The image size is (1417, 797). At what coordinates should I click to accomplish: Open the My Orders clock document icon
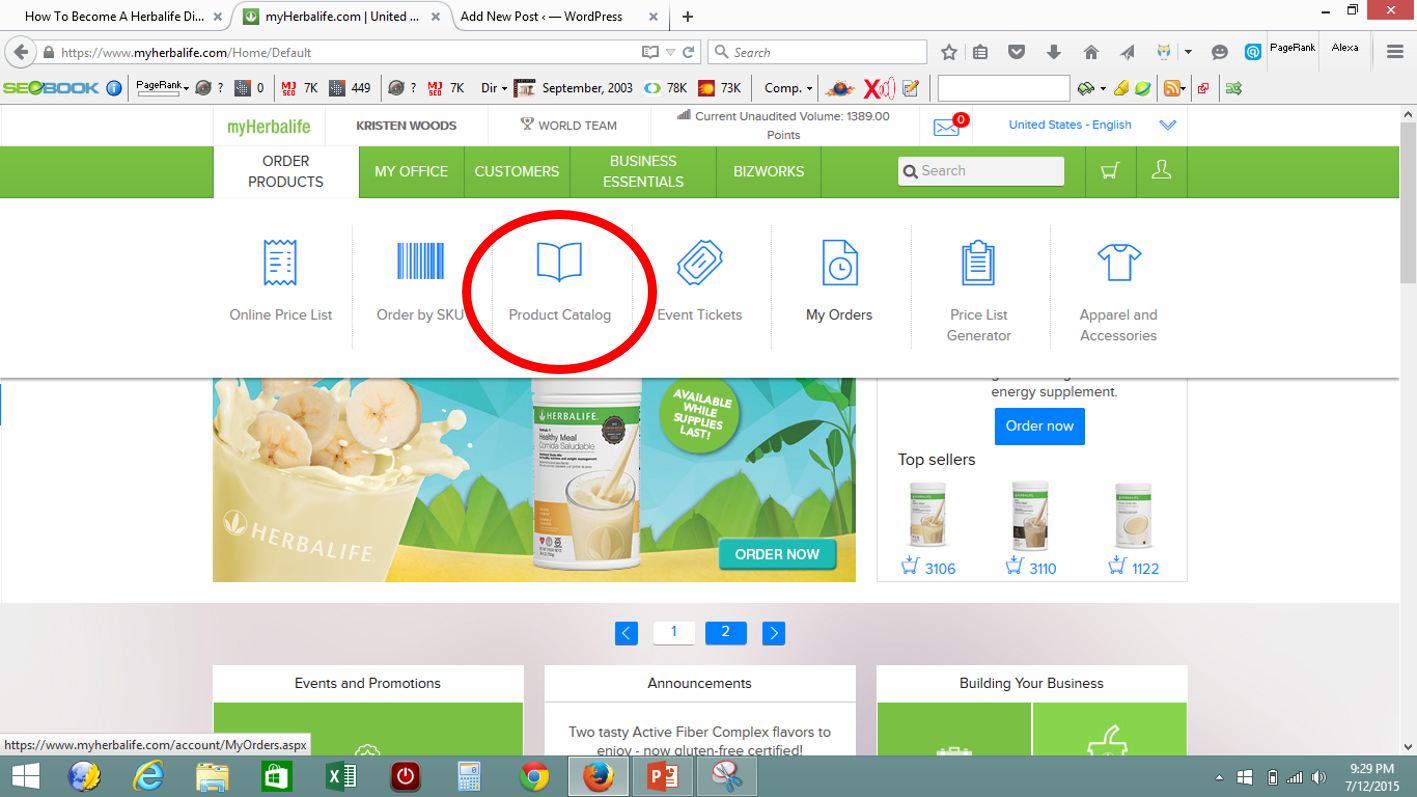coord(840,263)
